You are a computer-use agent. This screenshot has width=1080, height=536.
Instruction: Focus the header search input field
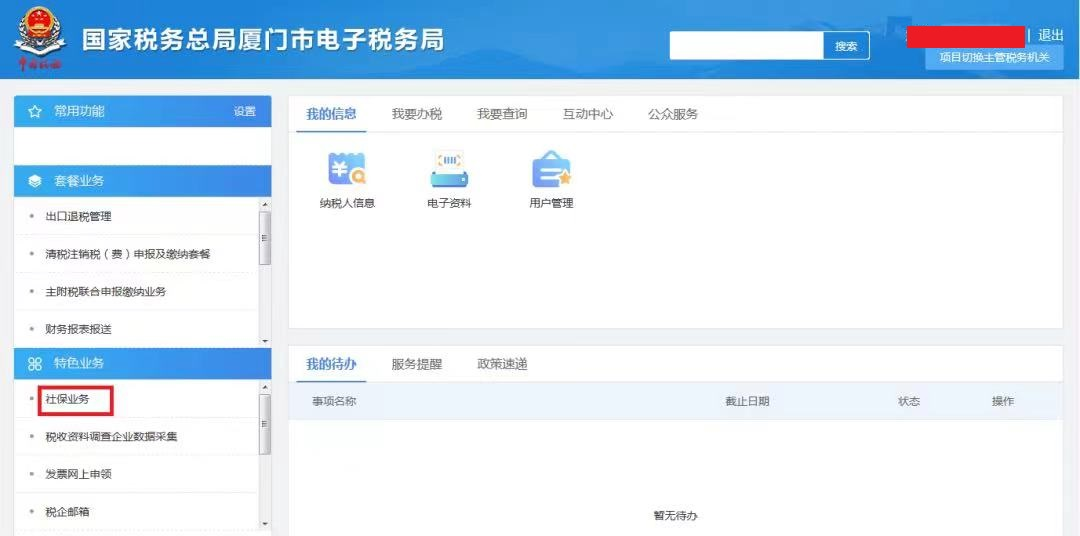tap(747, 45)
